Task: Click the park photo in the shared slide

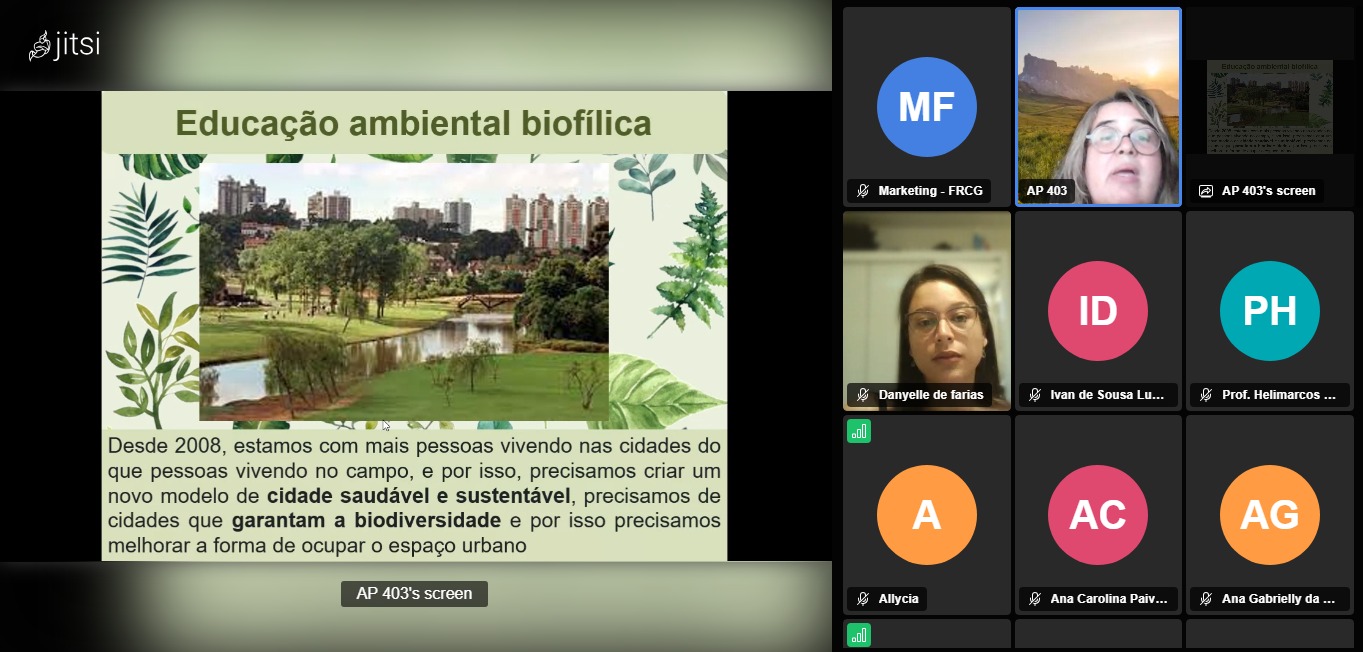Action: (x=404, y=291)
